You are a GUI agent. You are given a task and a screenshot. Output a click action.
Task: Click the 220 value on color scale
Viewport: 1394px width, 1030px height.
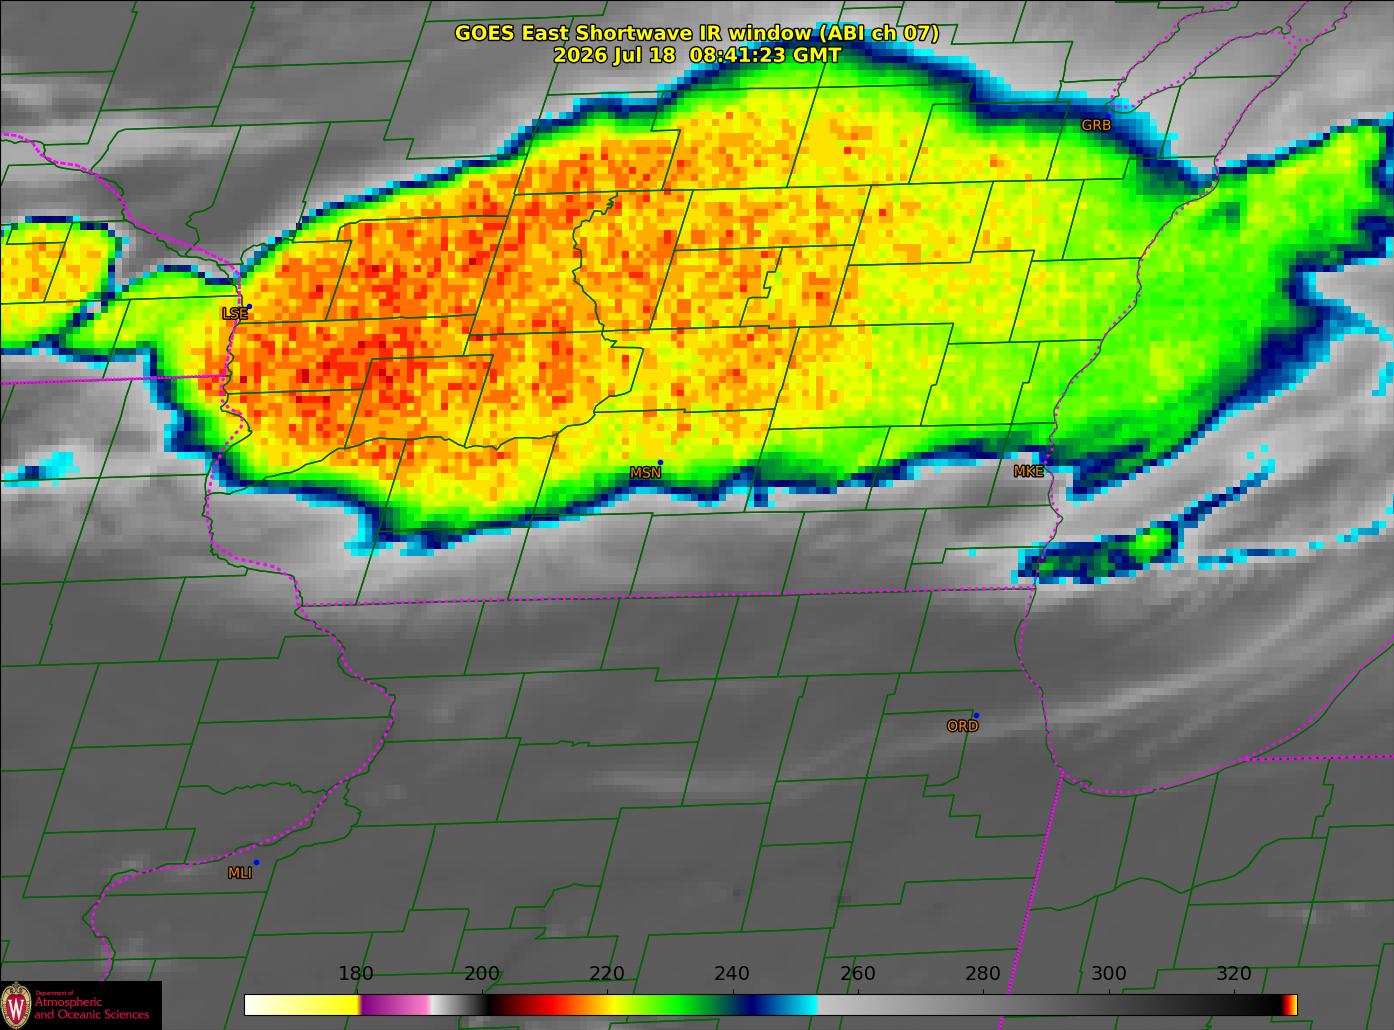[x=607, y=974]
